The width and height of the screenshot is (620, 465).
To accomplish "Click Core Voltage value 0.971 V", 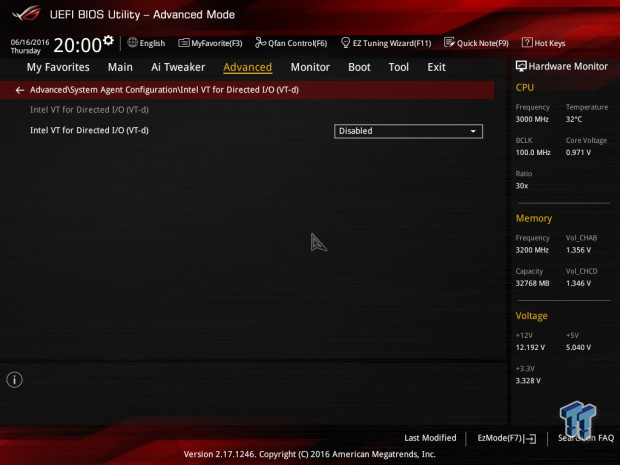I will point(578,152).
